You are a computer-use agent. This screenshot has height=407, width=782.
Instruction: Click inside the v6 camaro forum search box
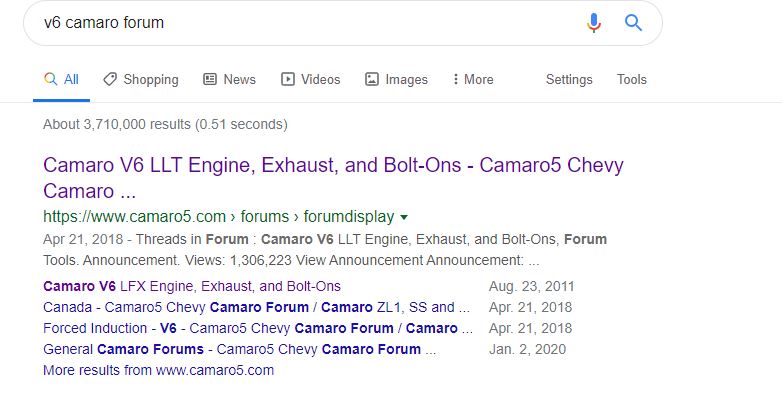[x=309, y=23]
